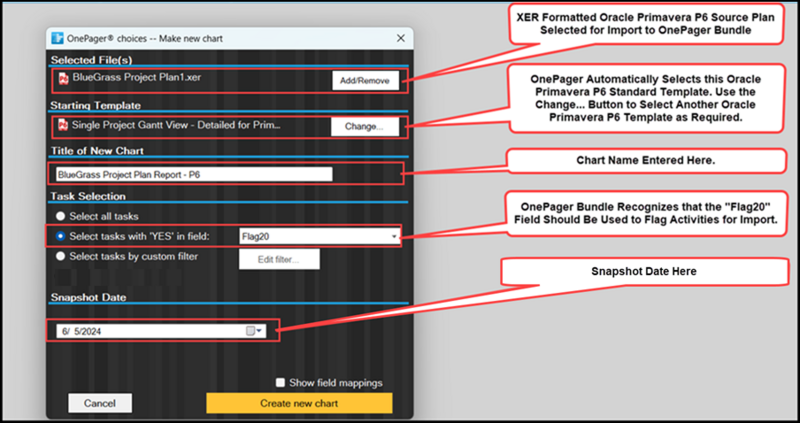The width and height of the screenshot is (800, 423).
Task: Click the Title of New Chart heading
Action: point(97,151)
